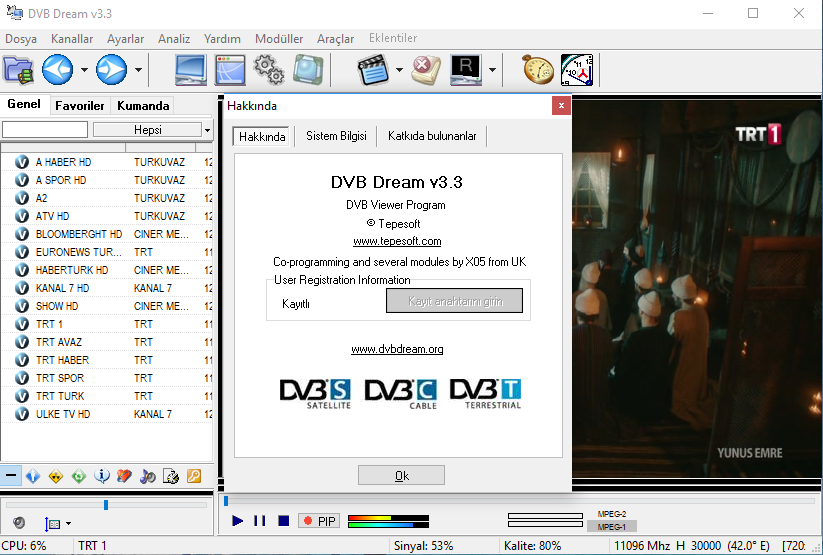Open the Araçlar menu
Viewport: 823px width, 555px height.
(x=335, y=39)
